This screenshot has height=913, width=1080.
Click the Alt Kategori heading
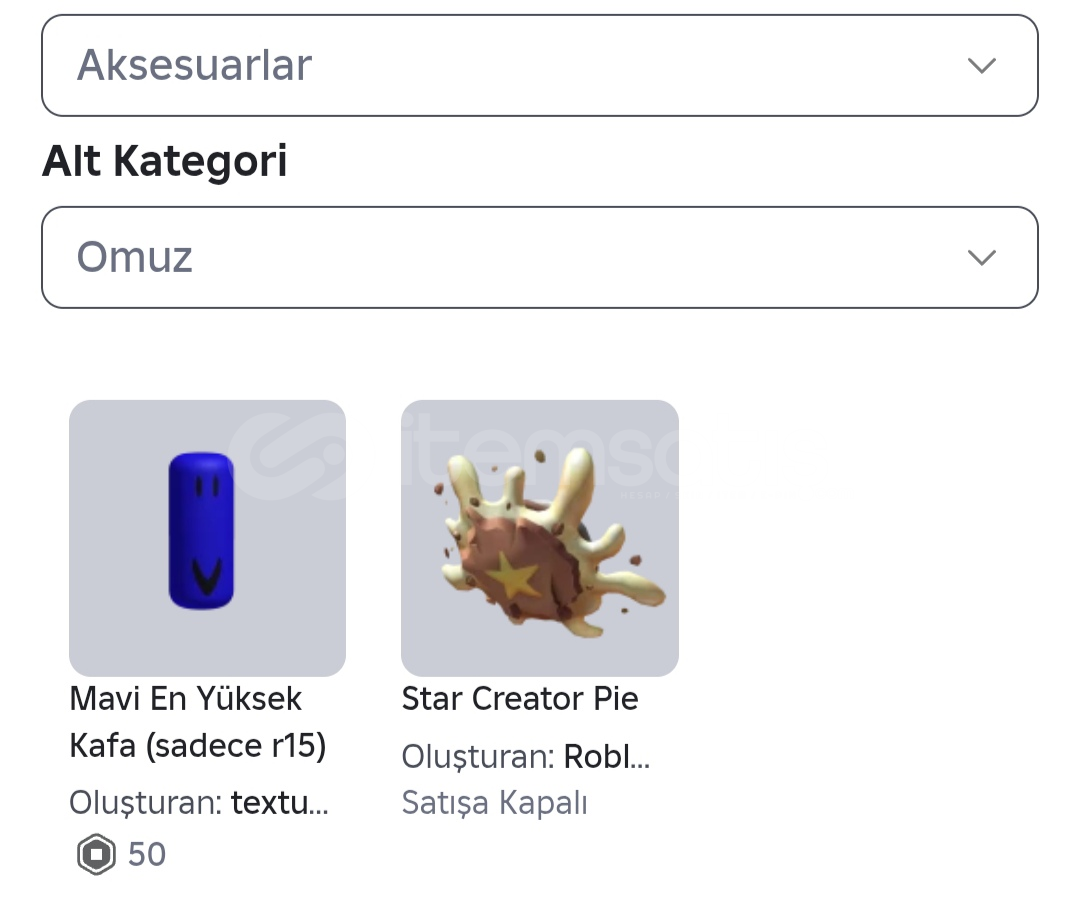(165, 161)
